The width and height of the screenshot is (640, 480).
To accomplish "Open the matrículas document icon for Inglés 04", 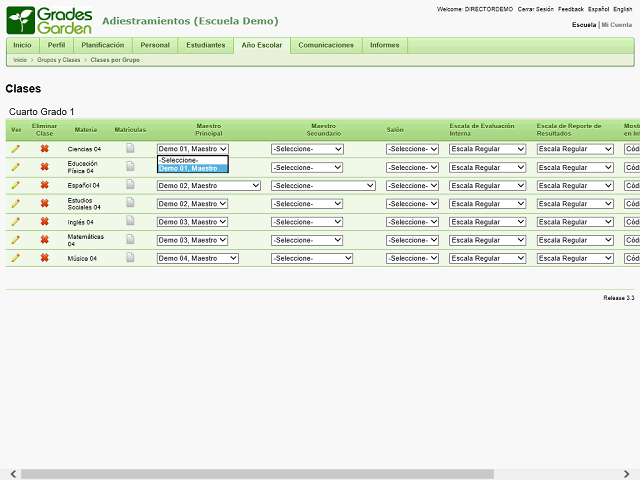I will click(x=130, y=221).
